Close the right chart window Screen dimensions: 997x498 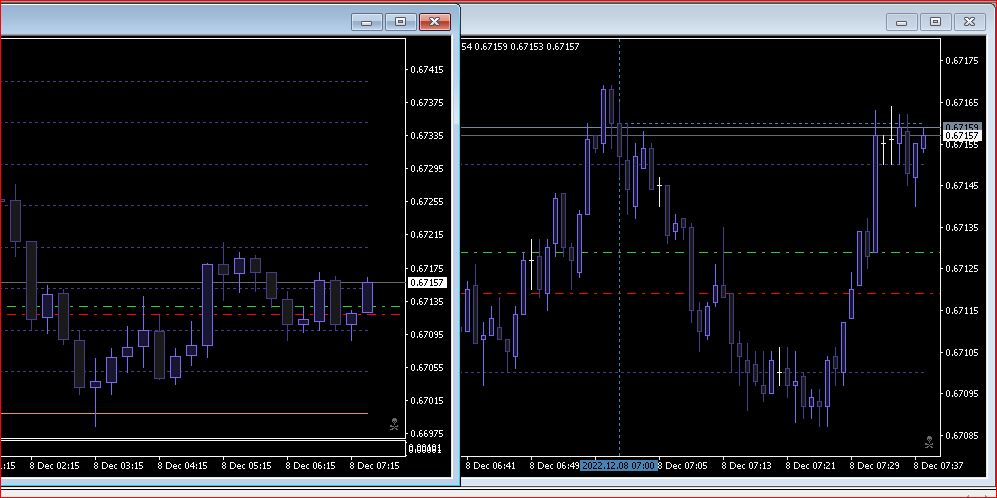click(969, 22)
